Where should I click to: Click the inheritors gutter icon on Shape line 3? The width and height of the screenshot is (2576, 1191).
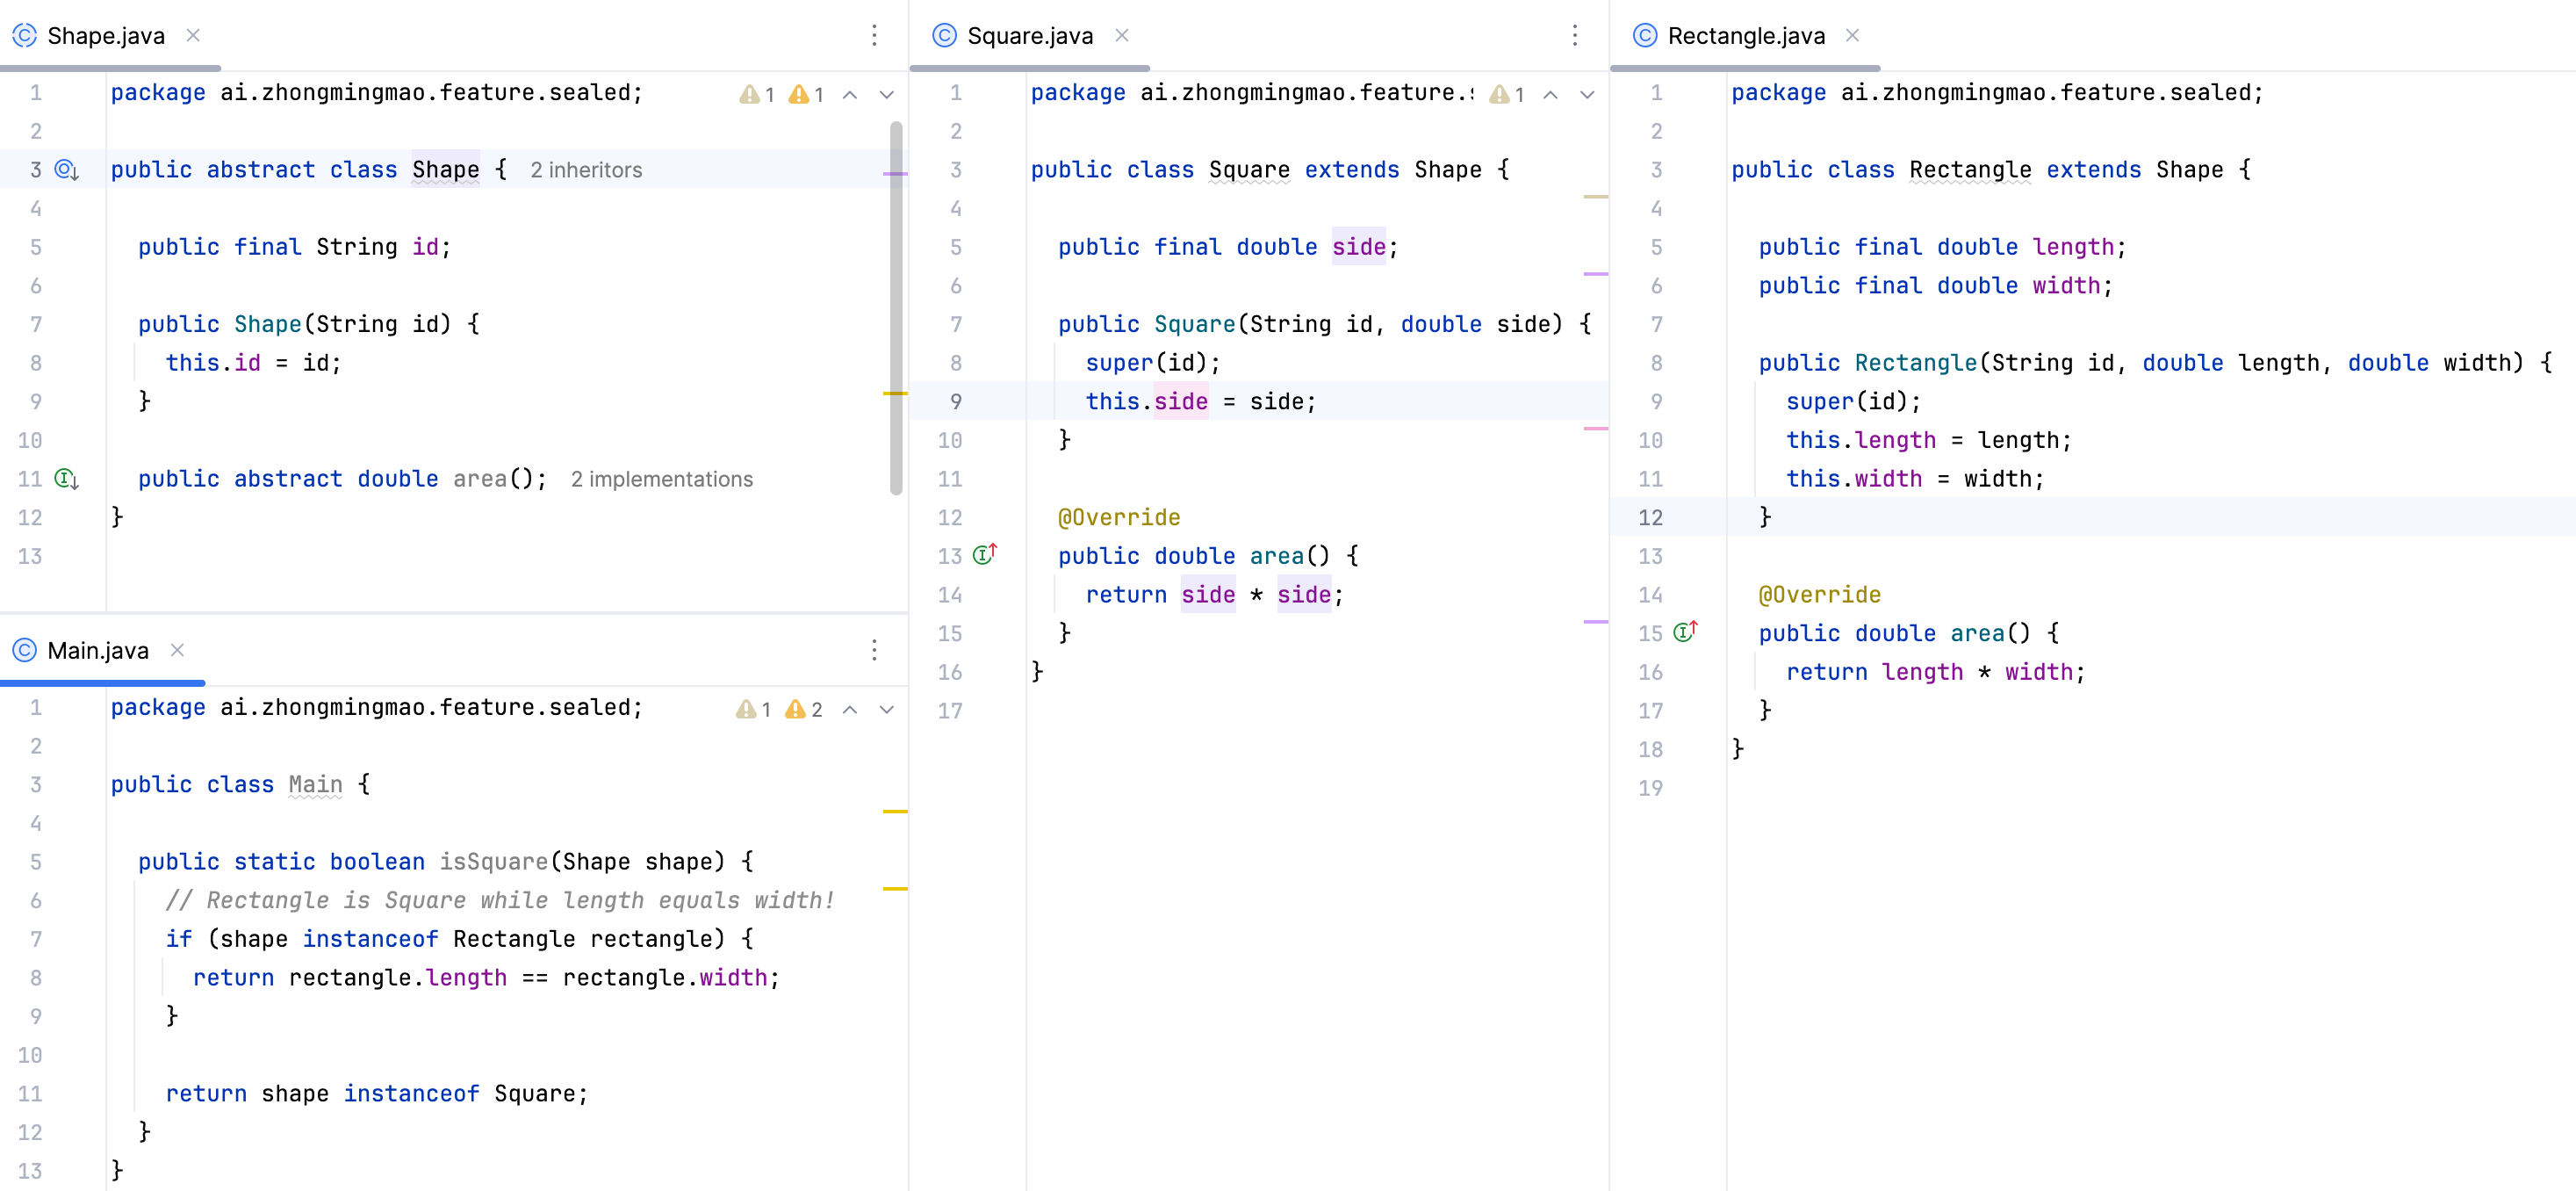click(66, 170)
